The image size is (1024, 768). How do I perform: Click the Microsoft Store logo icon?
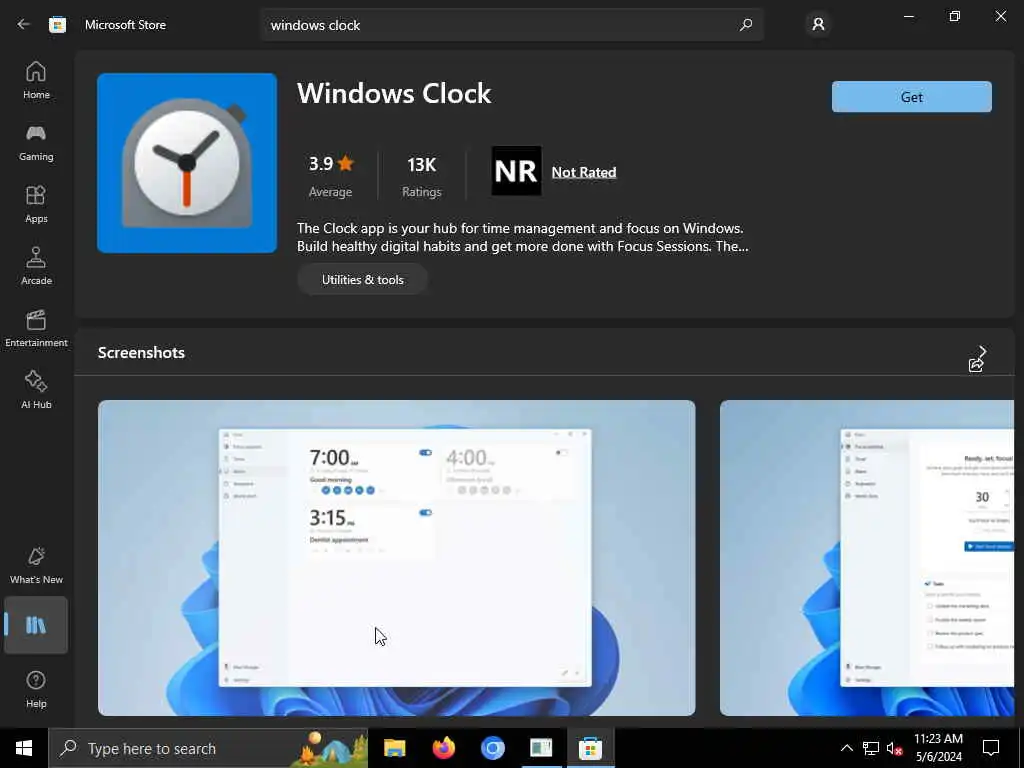pyautogui.click(x=57, y=25)
